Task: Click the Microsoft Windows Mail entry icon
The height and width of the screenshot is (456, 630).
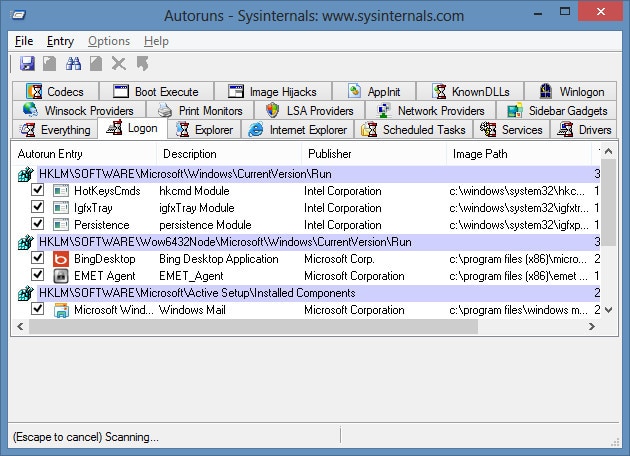Action: click(x=61, y=310)
